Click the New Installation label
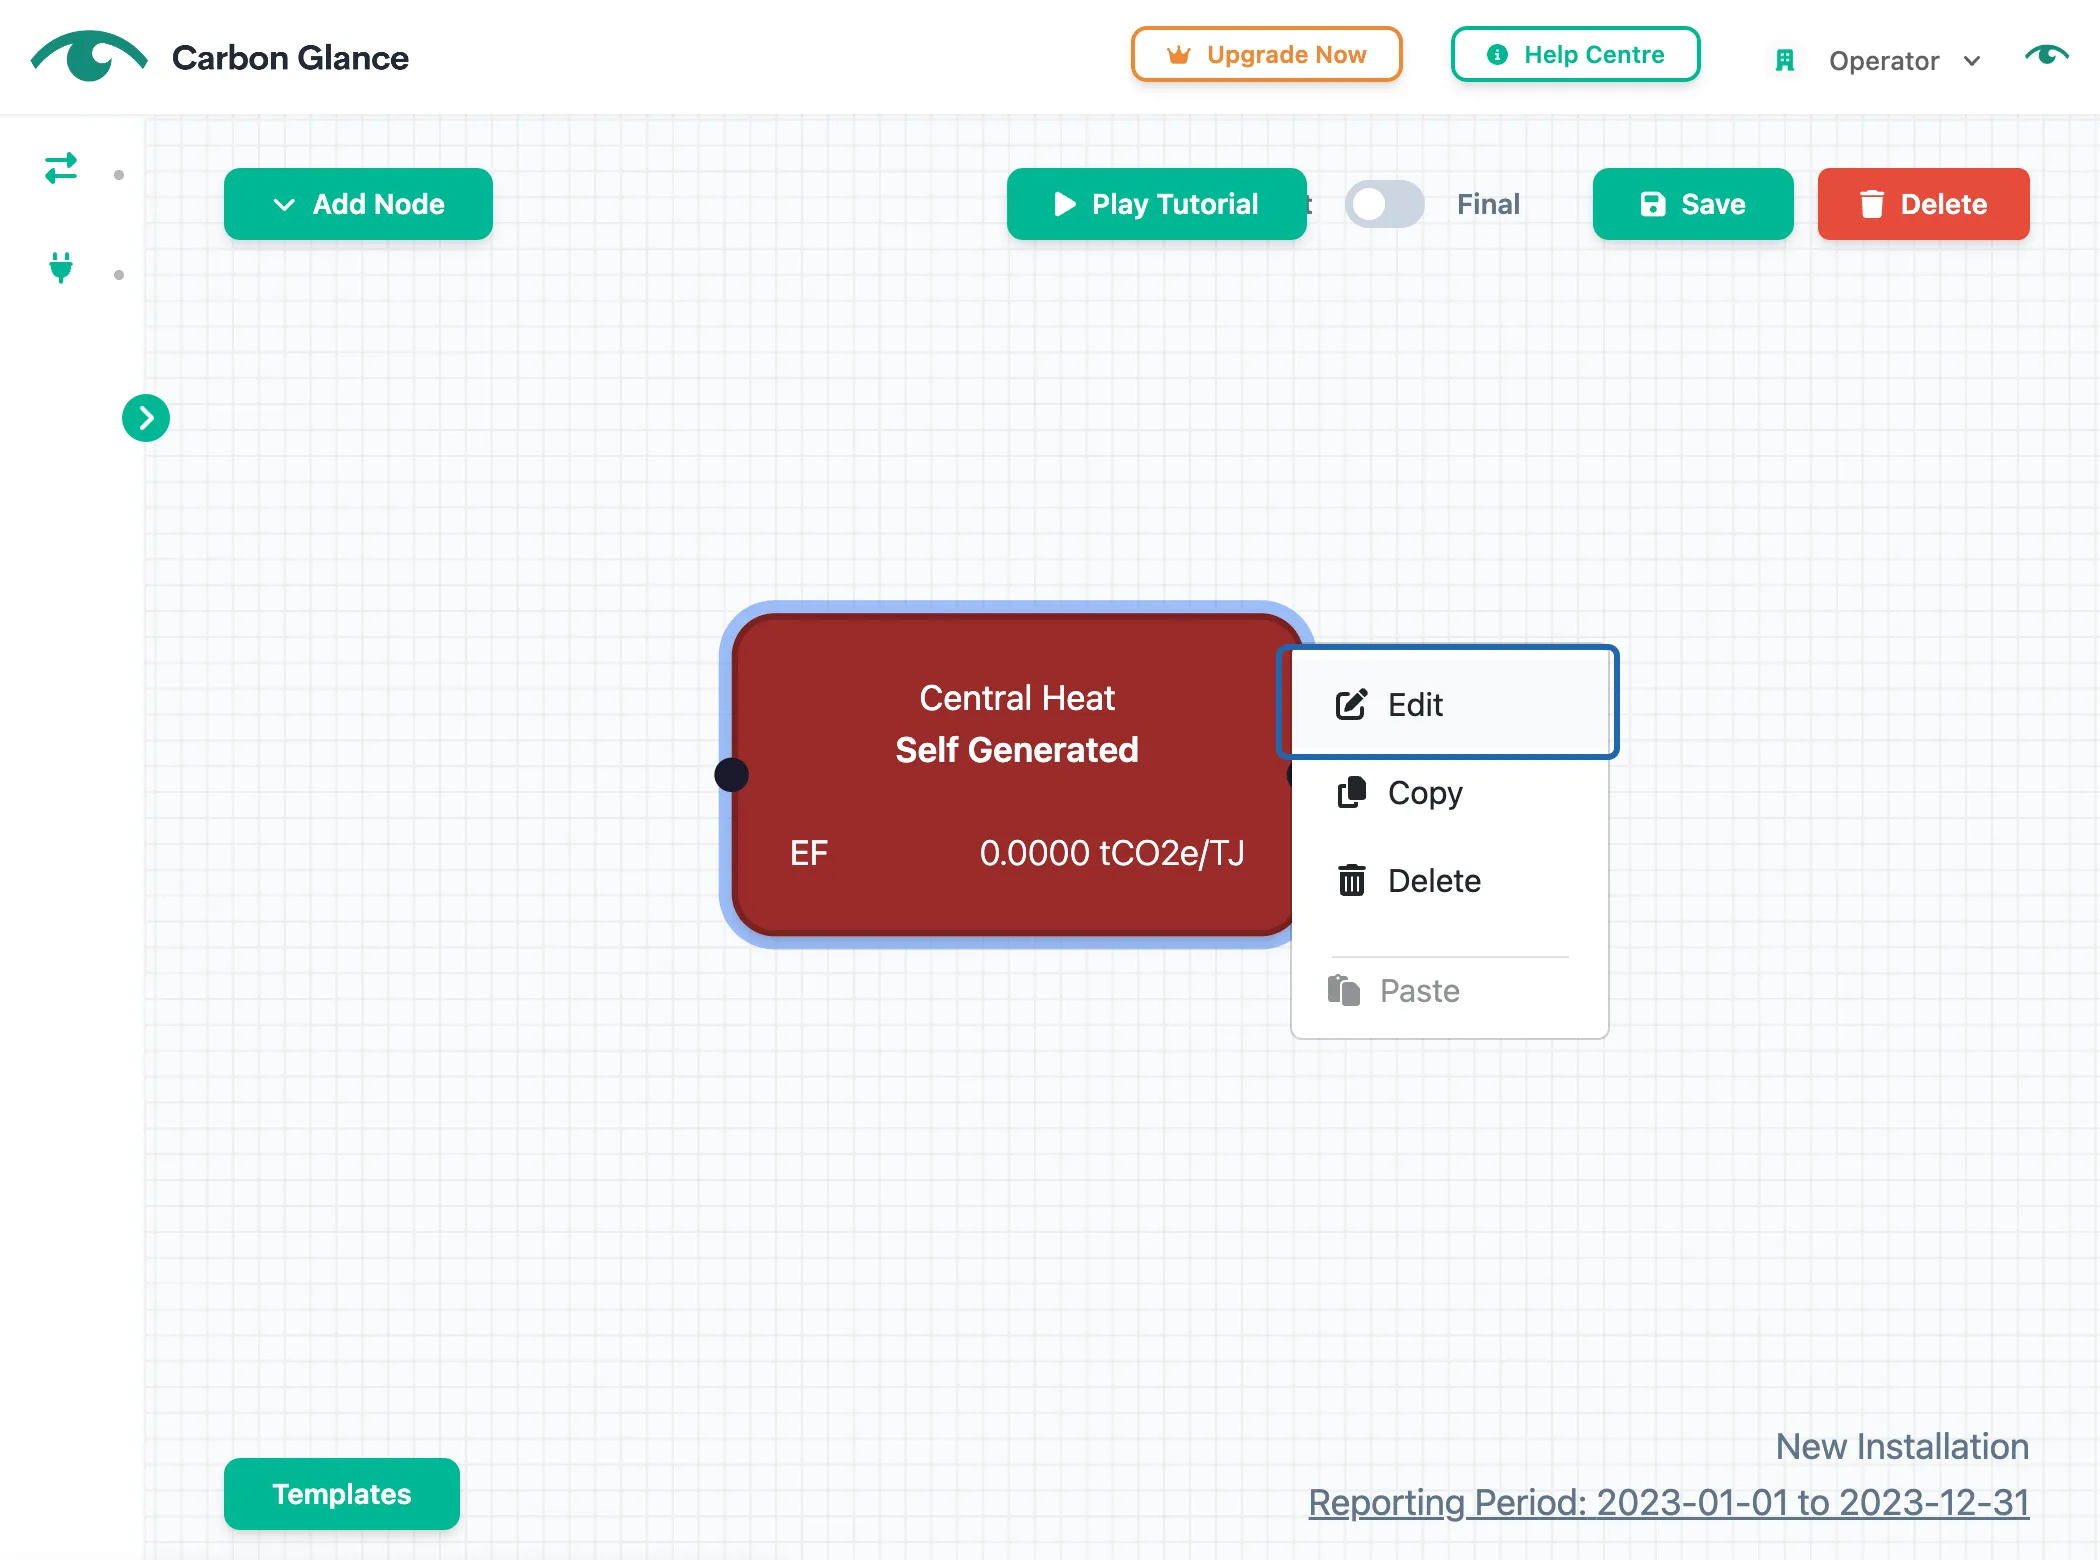Screen dimensions: 2100x1560 [1902, 1447]
